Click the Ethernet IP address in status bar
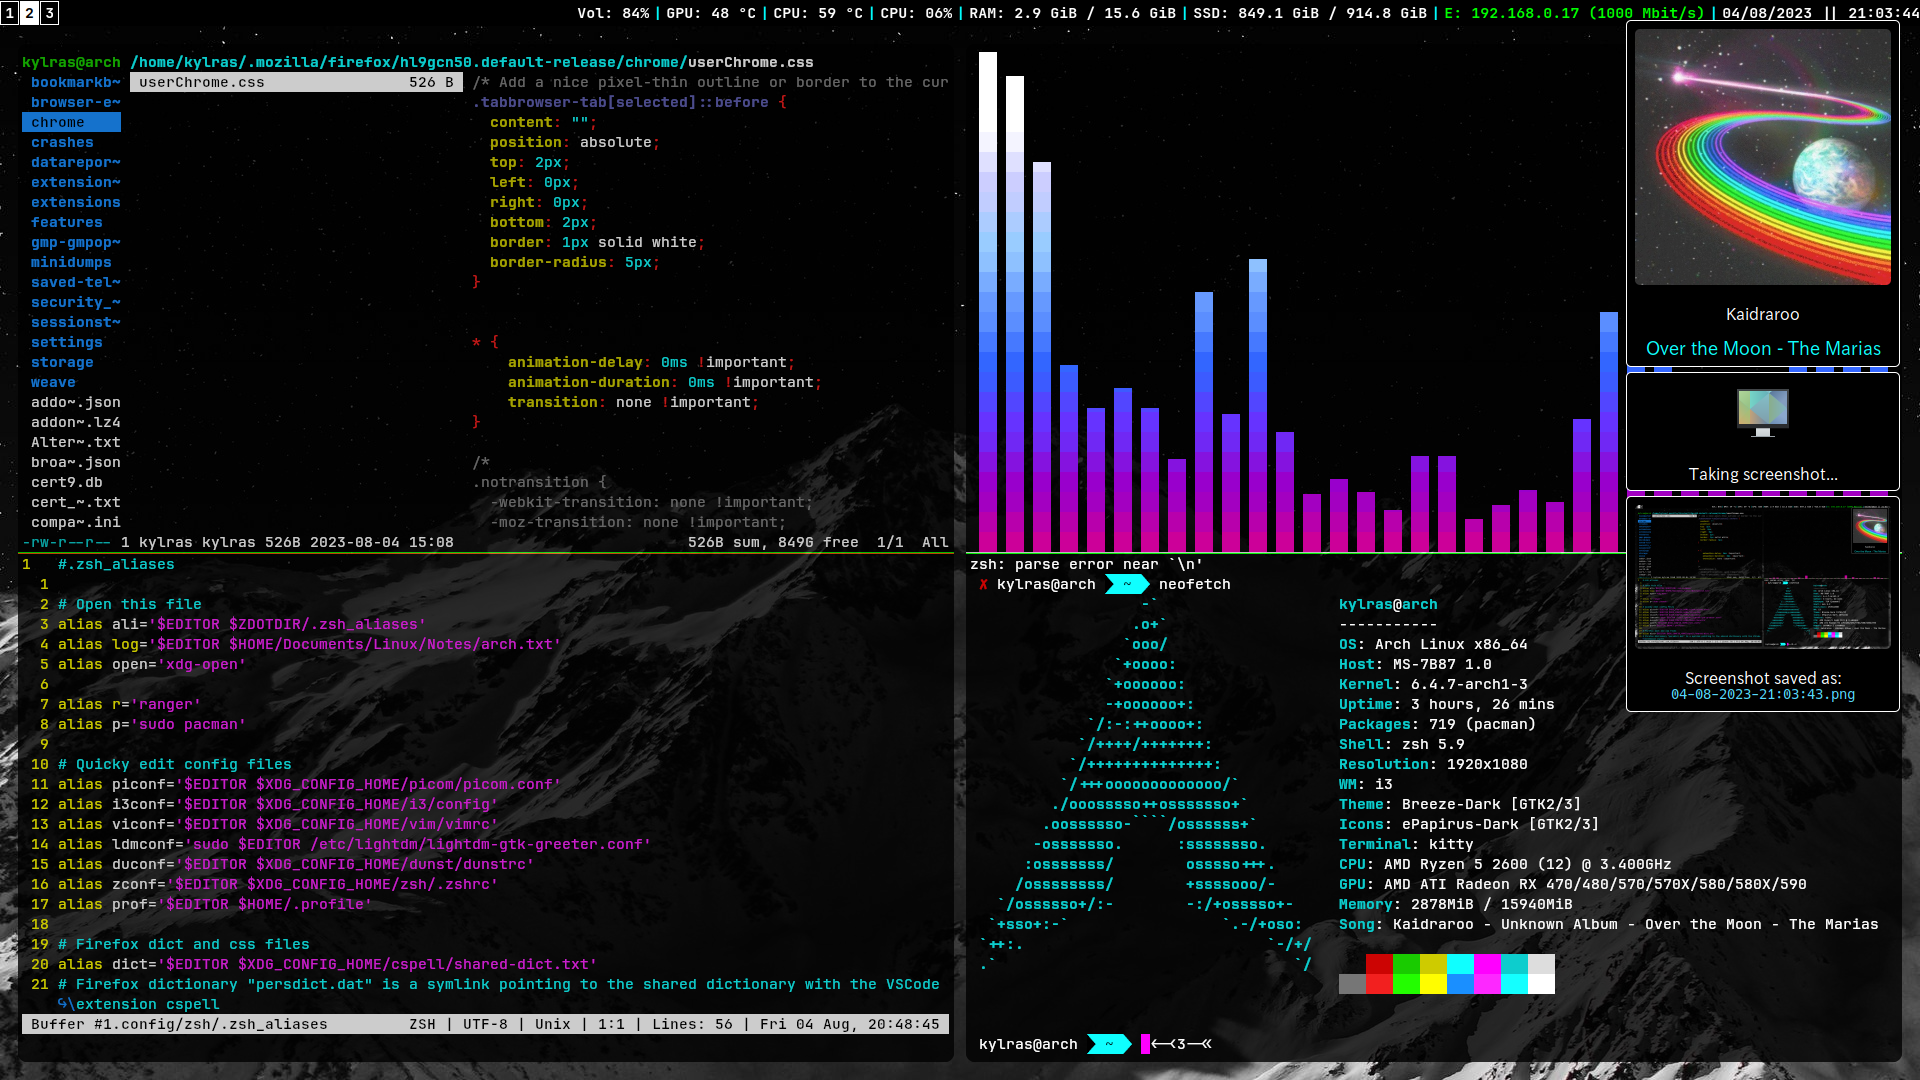Screen dimensions: 1920x1080 [1524, 13]
